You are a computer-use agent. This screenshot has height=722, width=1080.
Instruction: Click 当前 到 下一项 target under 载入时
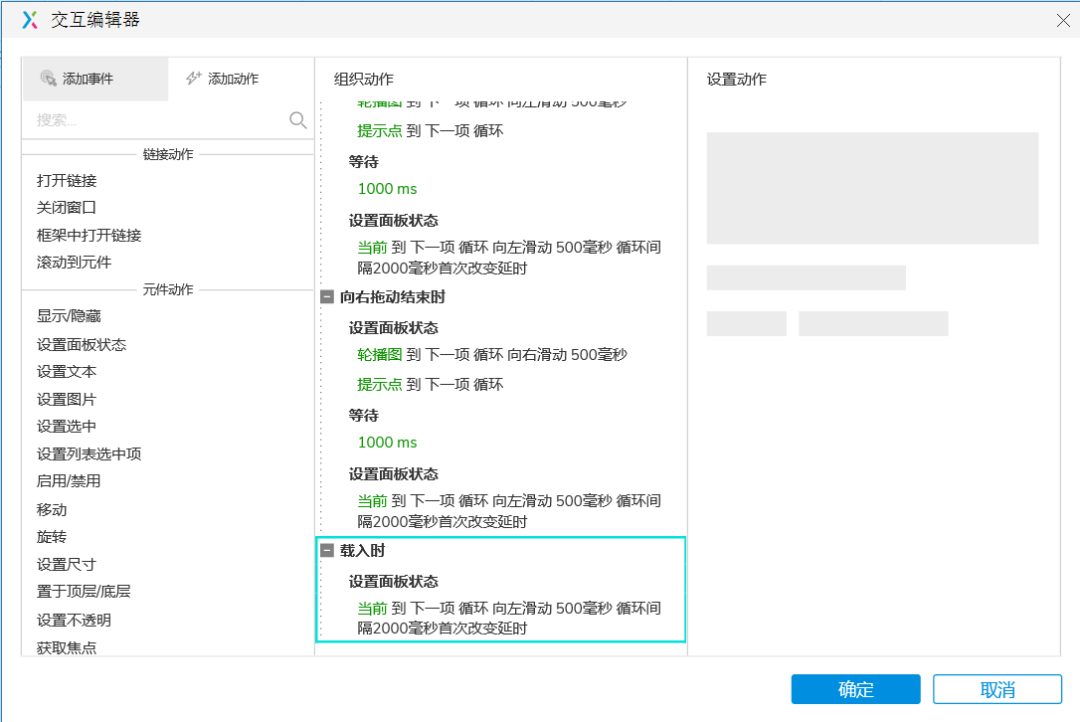509,618
